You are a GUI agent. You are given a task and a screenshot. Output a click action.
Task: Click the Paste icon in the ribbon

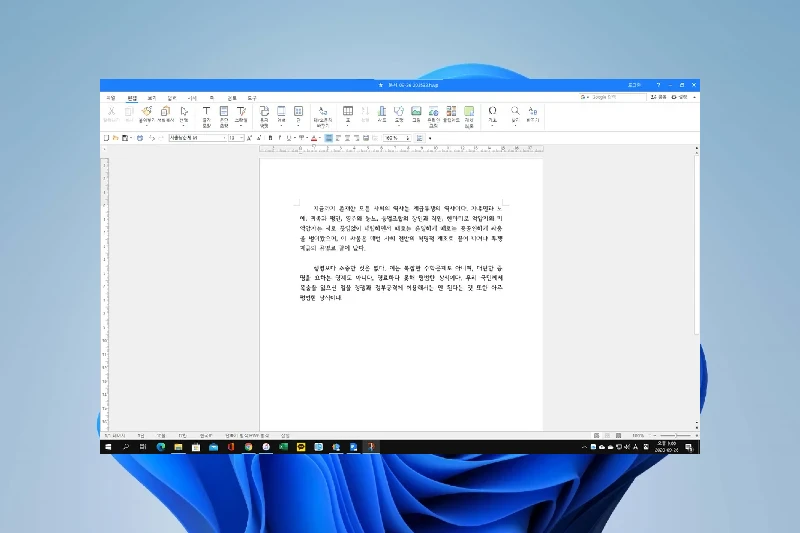146,111
